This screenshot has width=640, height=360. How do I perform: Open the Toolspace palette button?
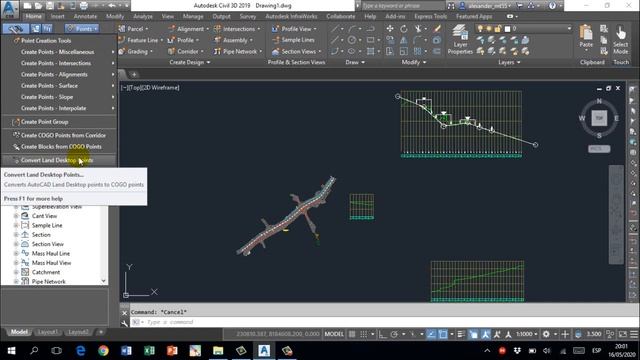point(16,29)
